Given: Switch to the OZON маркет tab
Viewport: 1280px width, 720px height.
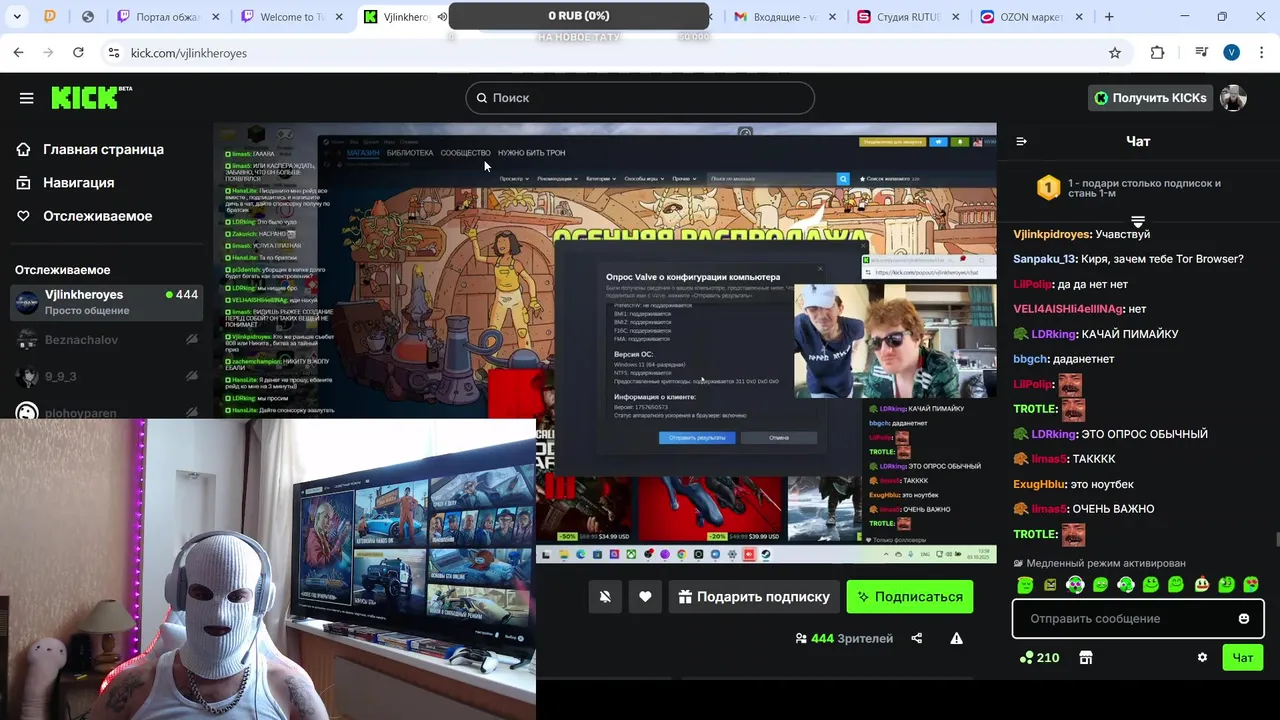Looking at the screenshot, I should pyautogui.click(x=1032, y=17).
